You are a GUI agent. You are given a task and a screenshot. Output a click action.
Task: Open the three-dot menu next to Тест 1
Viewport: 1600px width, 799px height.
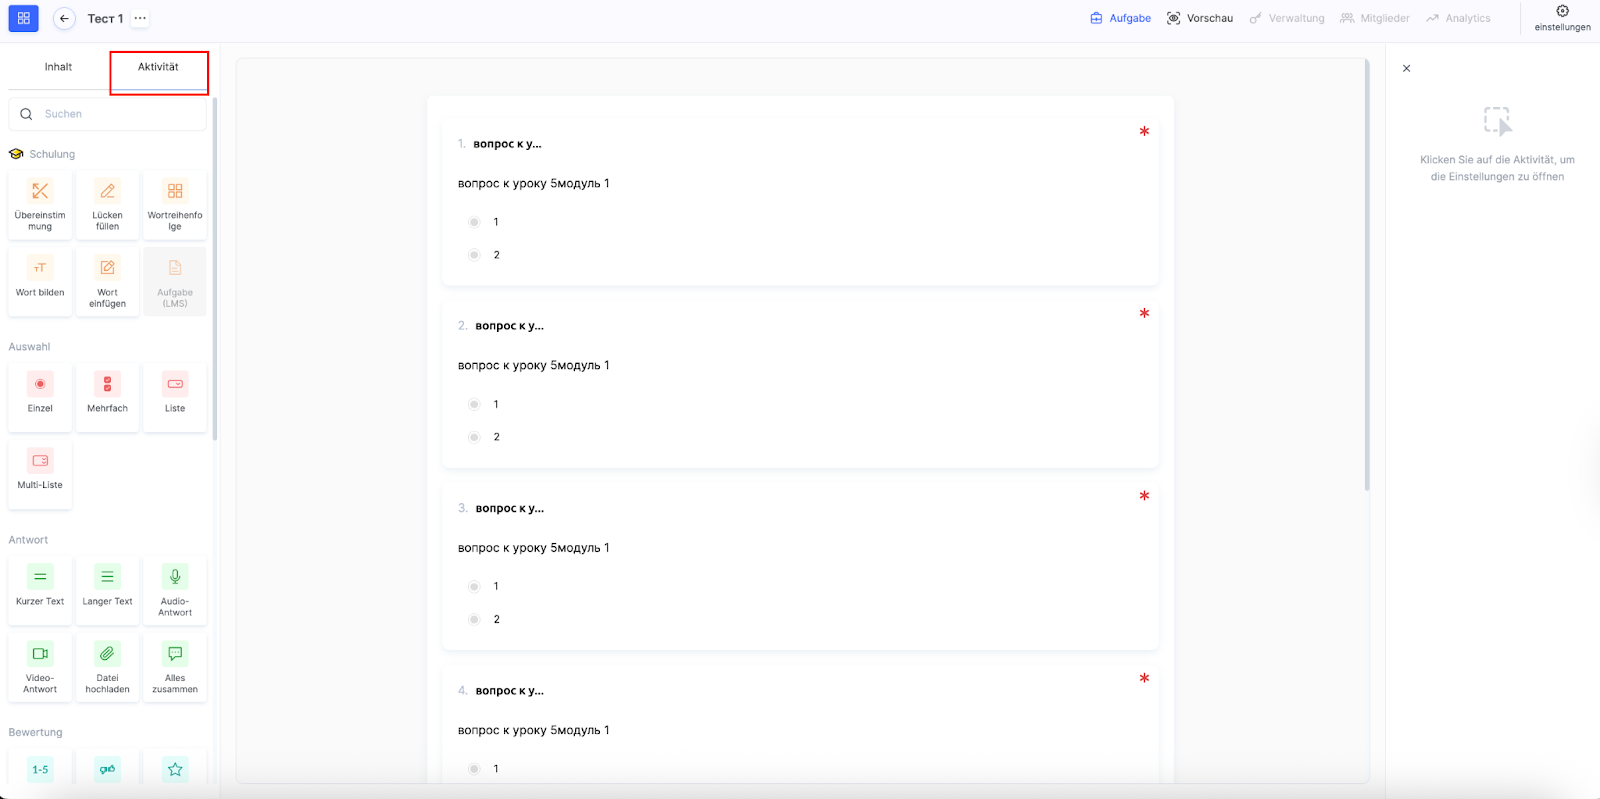[140, 18]
